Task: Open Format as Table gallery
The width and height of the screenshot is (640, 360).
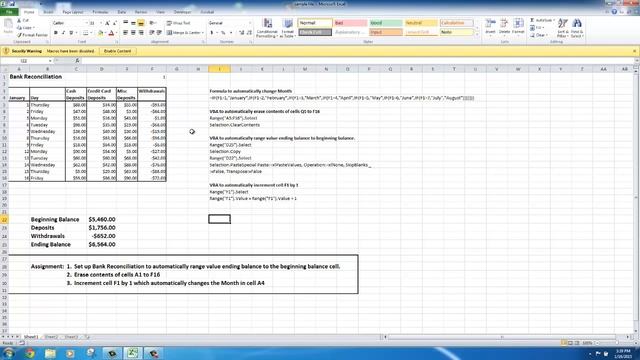Action: tap(288, 28)
